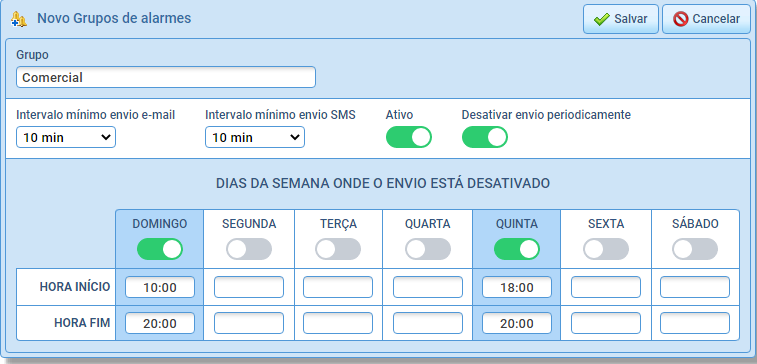Enable the Sábado day toggle

[x=695, y=249]
